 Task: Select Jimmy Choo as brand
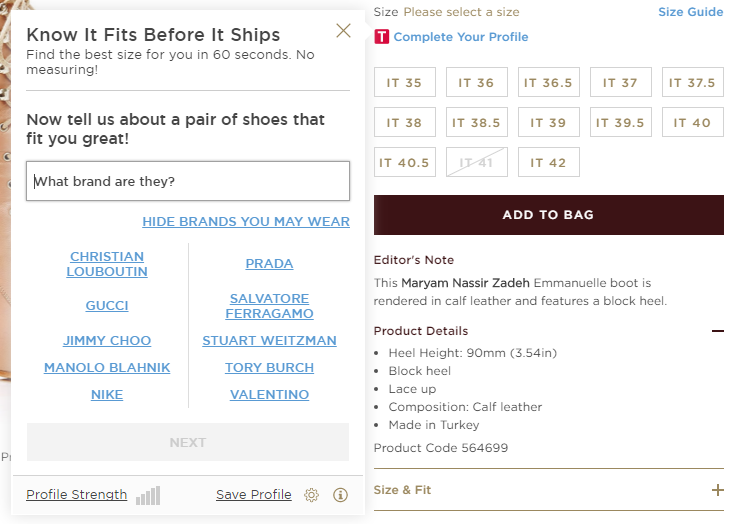pyautogui.click(x=107, y=341)
